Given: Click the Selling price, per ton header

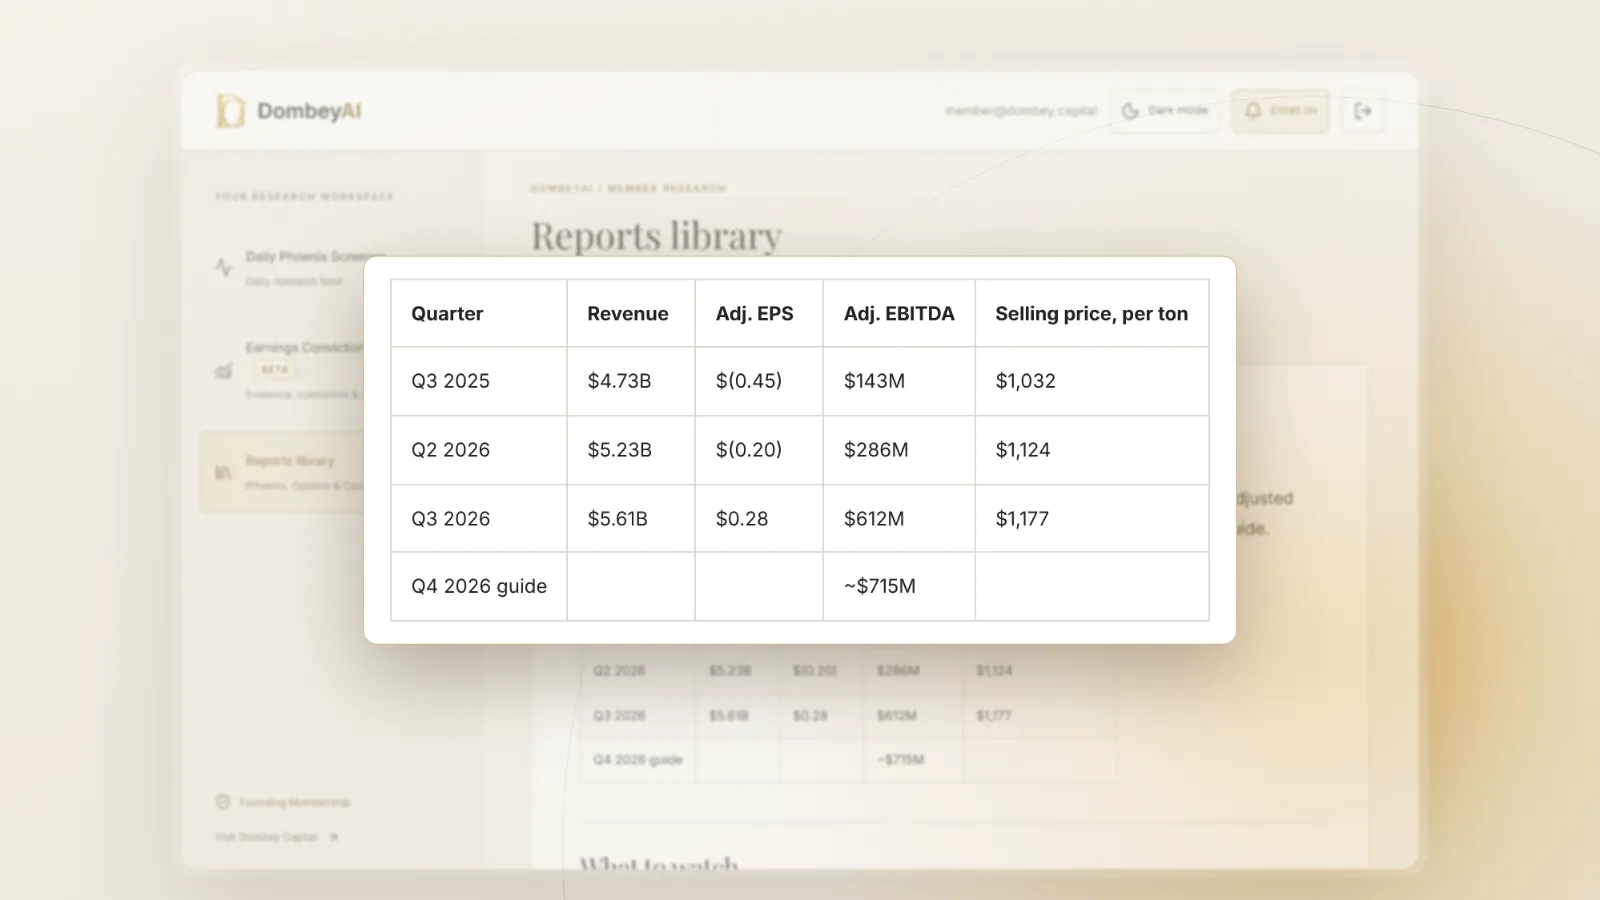Looking at the screenshot, I should point(1092,313).
